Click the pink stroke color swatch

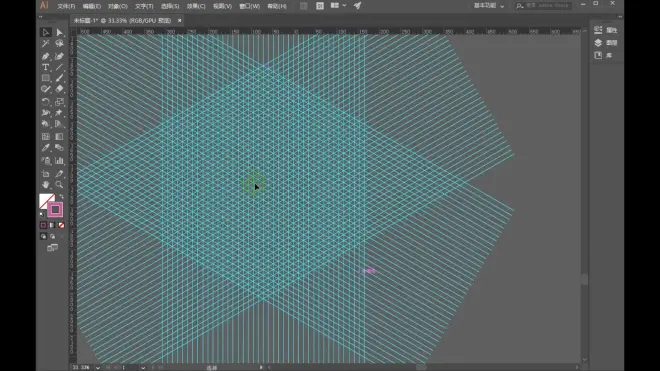55,209
